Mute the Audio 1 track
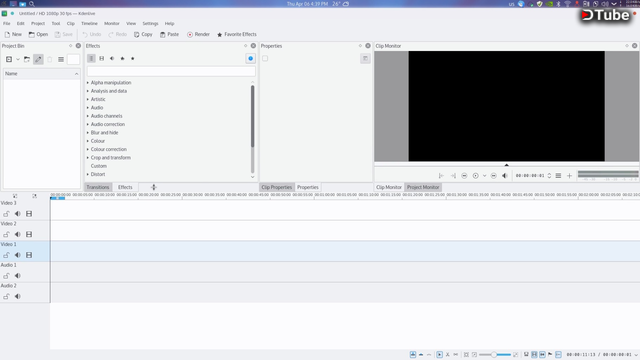The image size is (640, 360). pos(18,276)
